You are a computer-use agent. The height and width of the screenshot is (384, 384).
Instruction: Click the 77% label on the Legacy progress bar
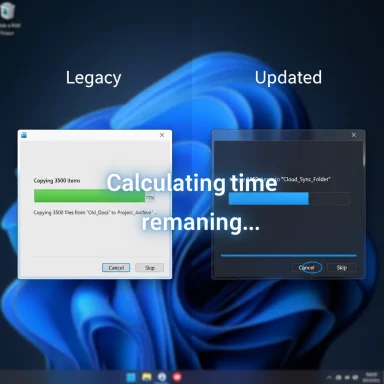pos(150,198)
